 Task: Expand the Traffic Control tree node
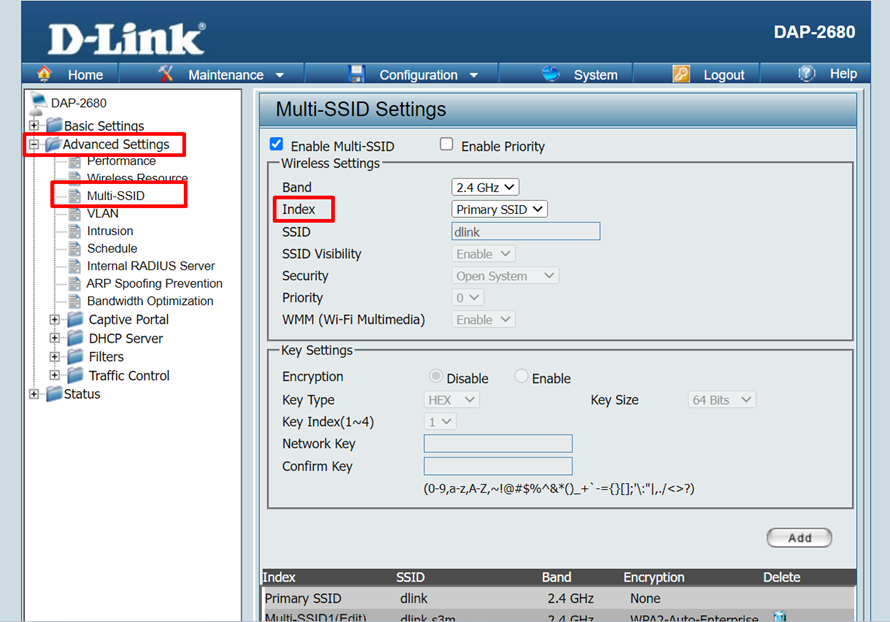(x=54, y=375)
